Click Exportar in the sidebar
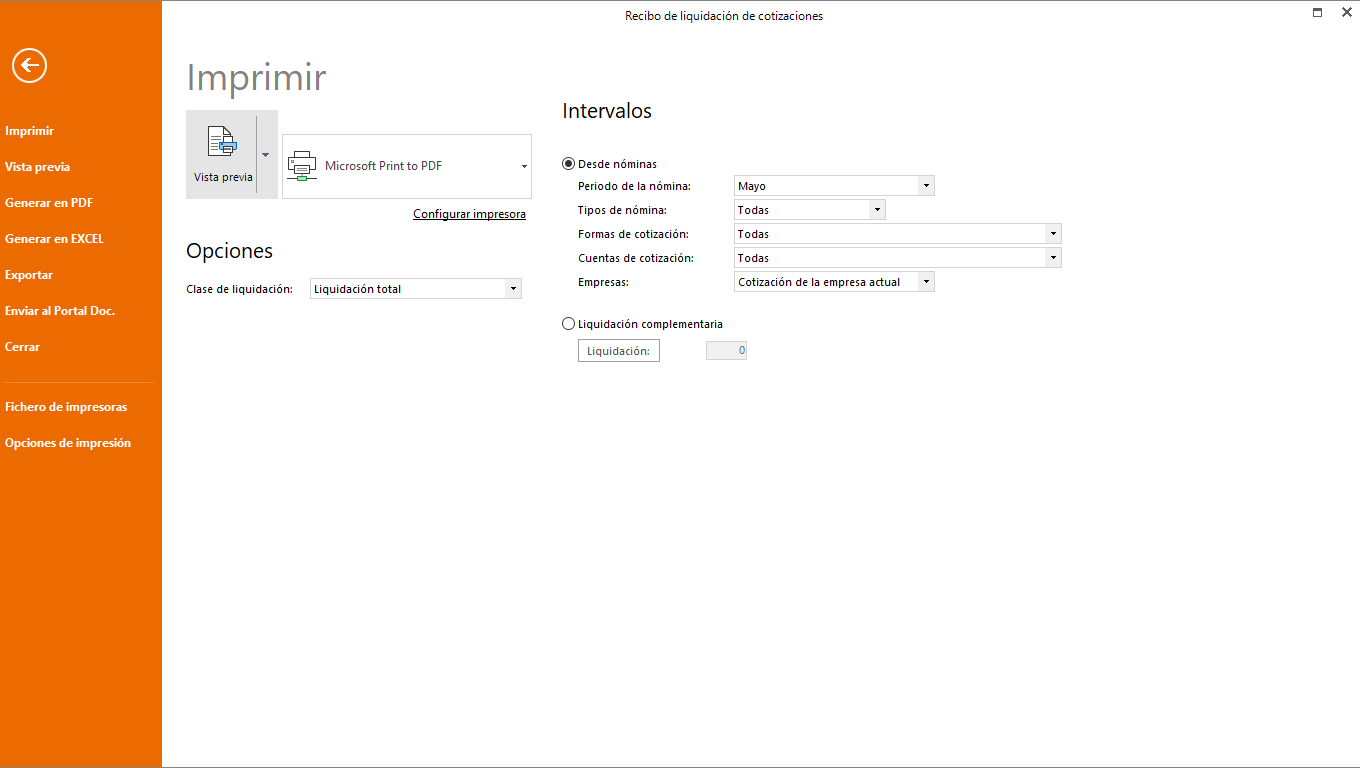This screenshot has height=768, width=1360. pos(29,275)
